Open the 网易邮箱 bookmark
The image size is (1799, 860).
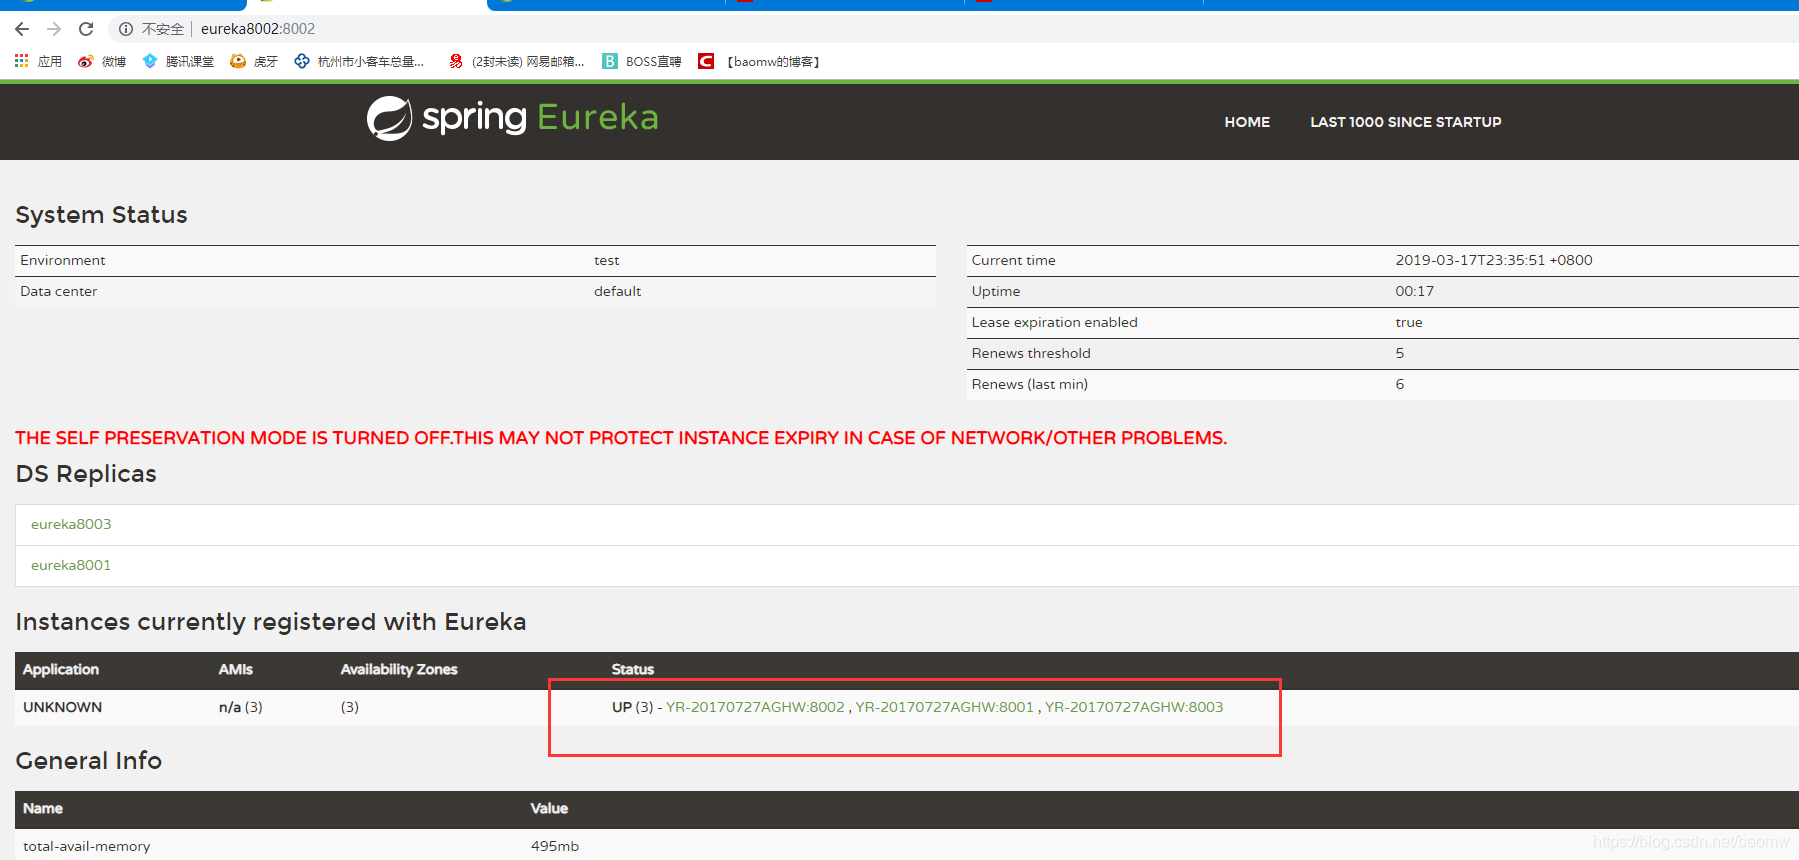(x=516, y=61)
